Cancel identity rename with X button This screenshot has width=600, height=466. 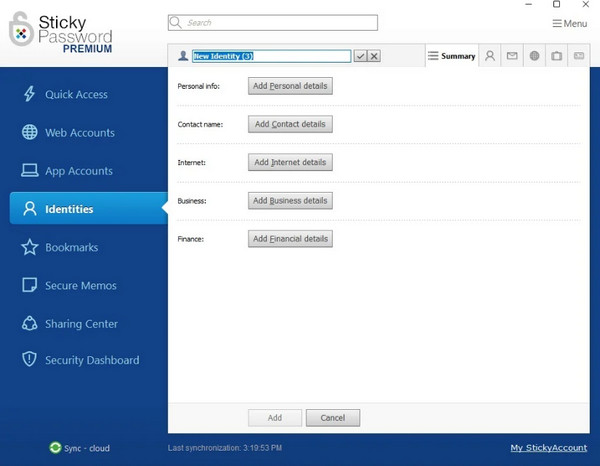pos(374,56)
